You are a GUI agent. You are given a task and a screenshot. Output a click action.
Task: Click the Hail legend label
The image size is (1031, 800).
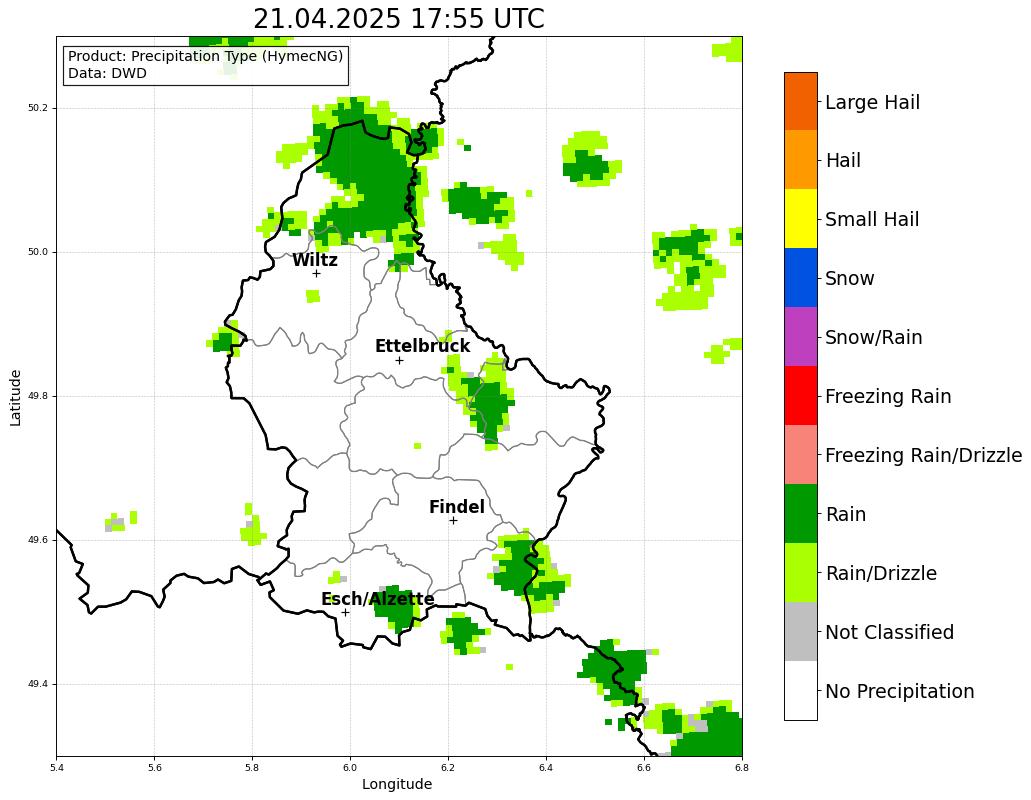[x=844, y=160]
